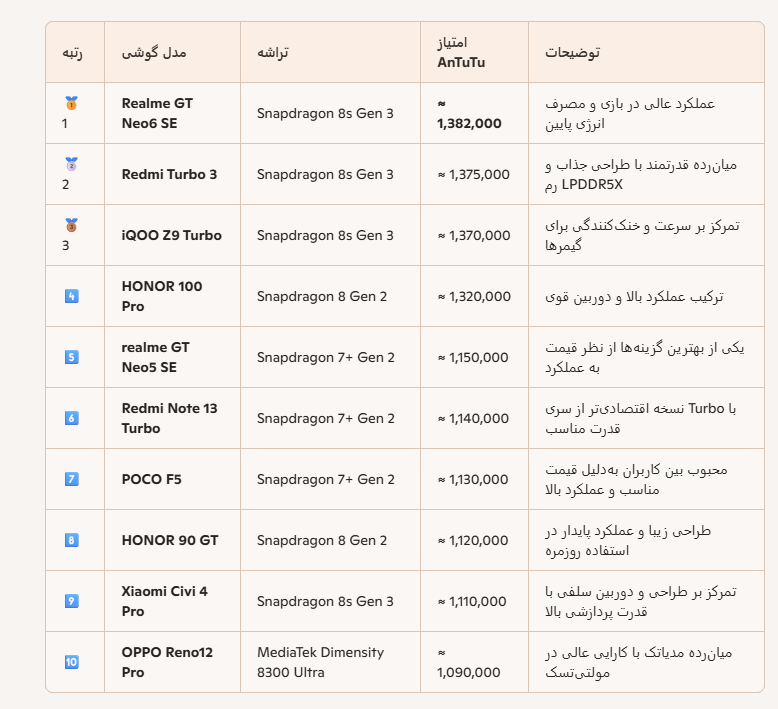Click the gold medal rank 1 icon
The height and width of the screenshot is (709, 778).
click(x=71, y=103)
